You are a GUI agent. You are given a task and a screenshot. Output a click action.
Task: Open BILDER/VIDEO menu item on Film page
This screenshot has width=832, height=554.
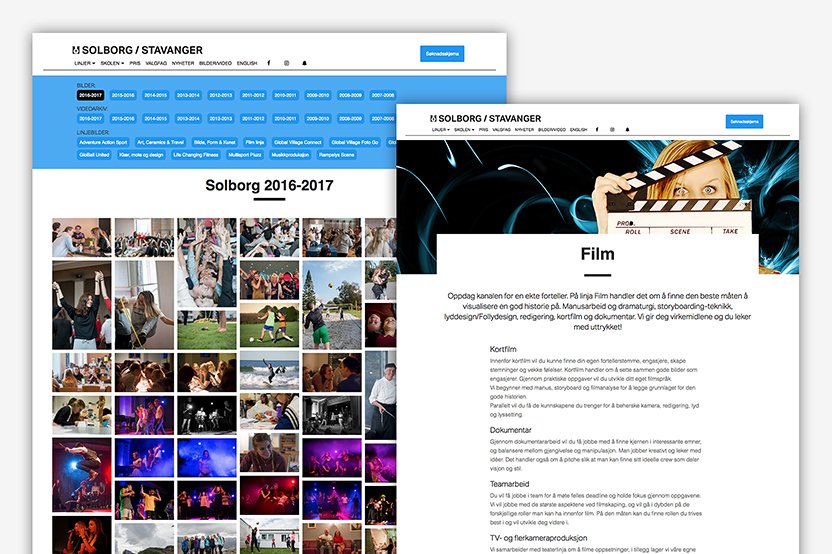pos(552,129)
